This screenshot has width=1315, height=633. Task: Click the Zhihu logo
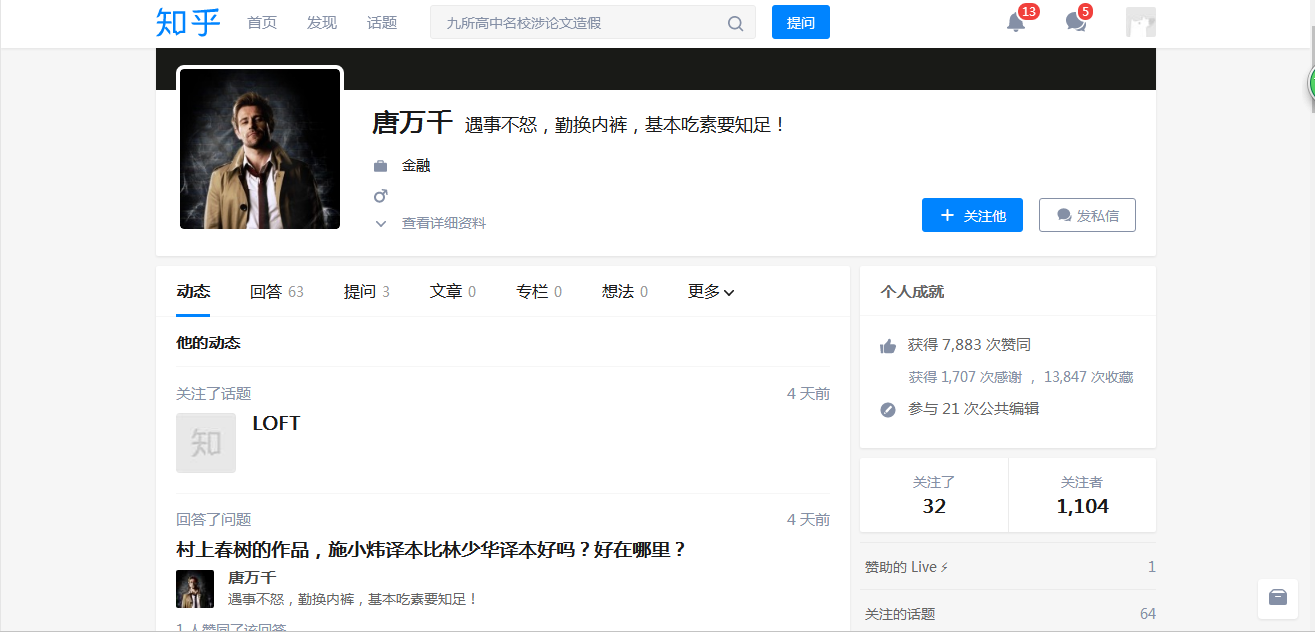tap(188, 22)
